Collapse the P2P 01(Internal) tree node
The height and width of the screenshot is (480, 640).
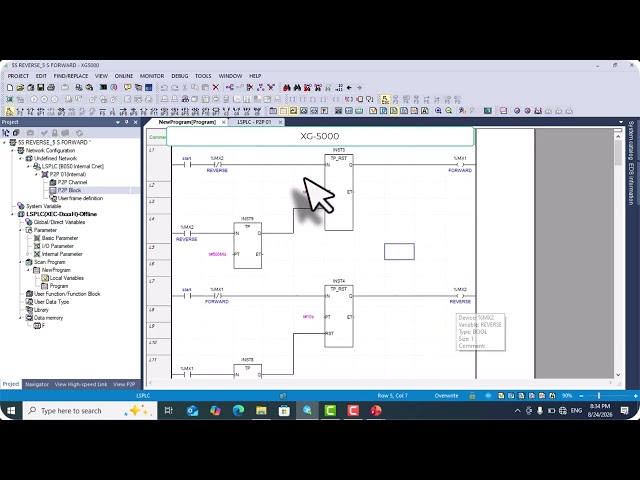36,174
